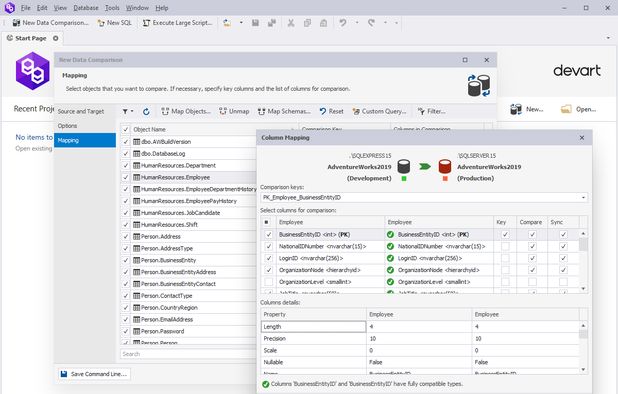The width and height of the screenshot is (618, 394).
Task: Click the Refresh icon in Mapping toolbar
Action: click(146, 112)
